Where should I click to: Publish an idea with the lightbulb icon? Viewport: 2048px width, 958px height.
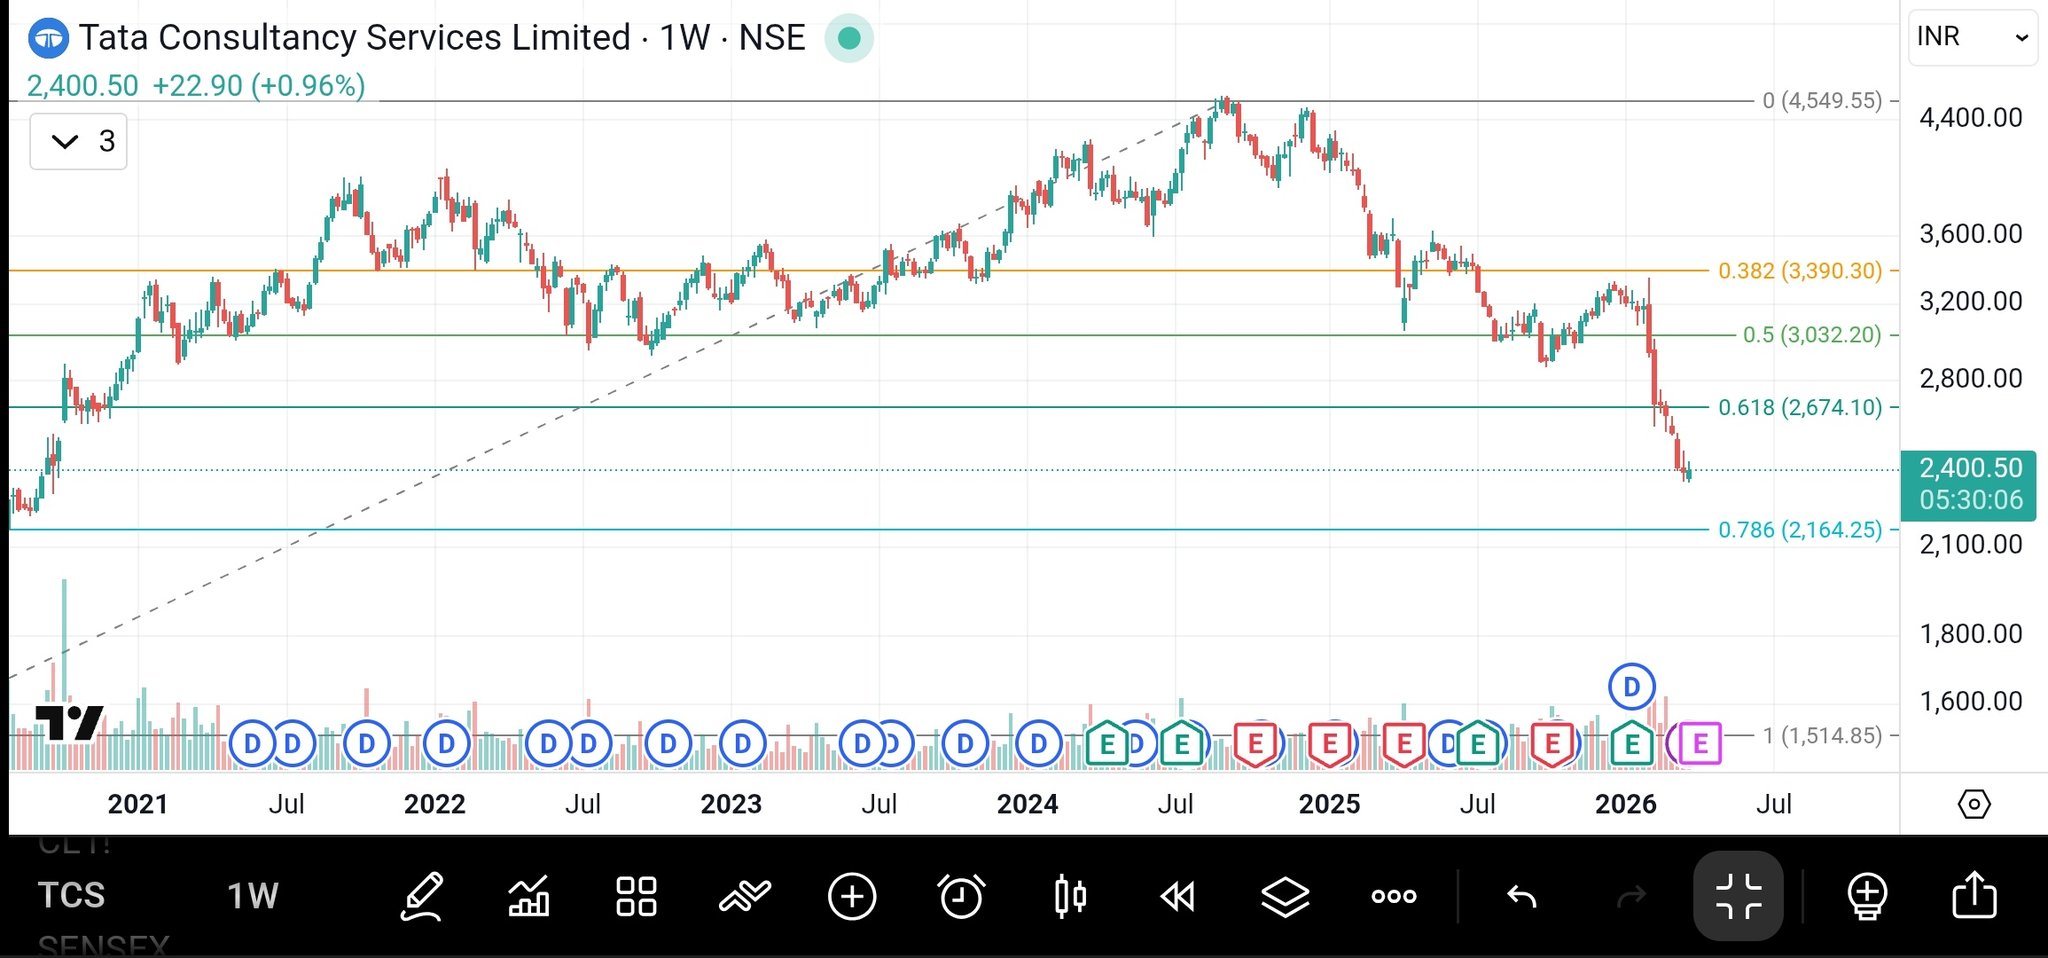click(1867, 896)
